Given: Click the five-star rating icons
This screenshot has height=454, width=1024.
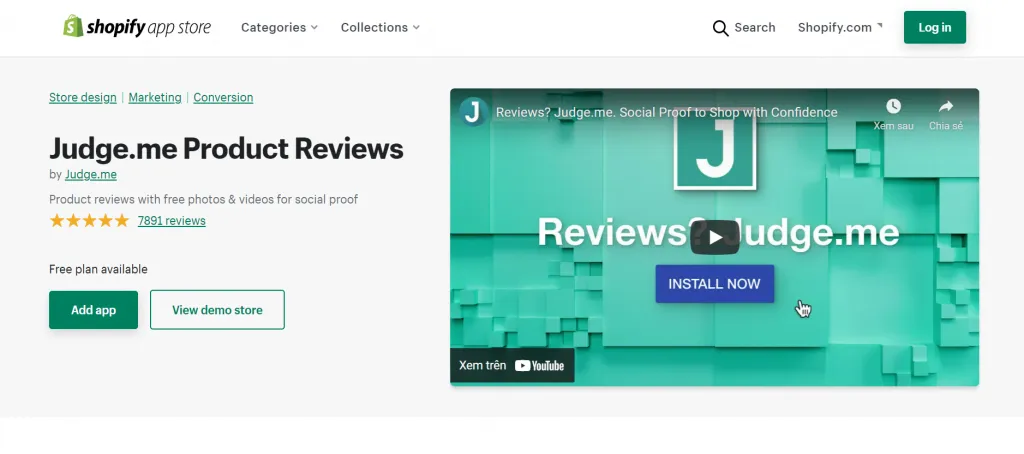Looking at the screenshot, I should (89, 221).
